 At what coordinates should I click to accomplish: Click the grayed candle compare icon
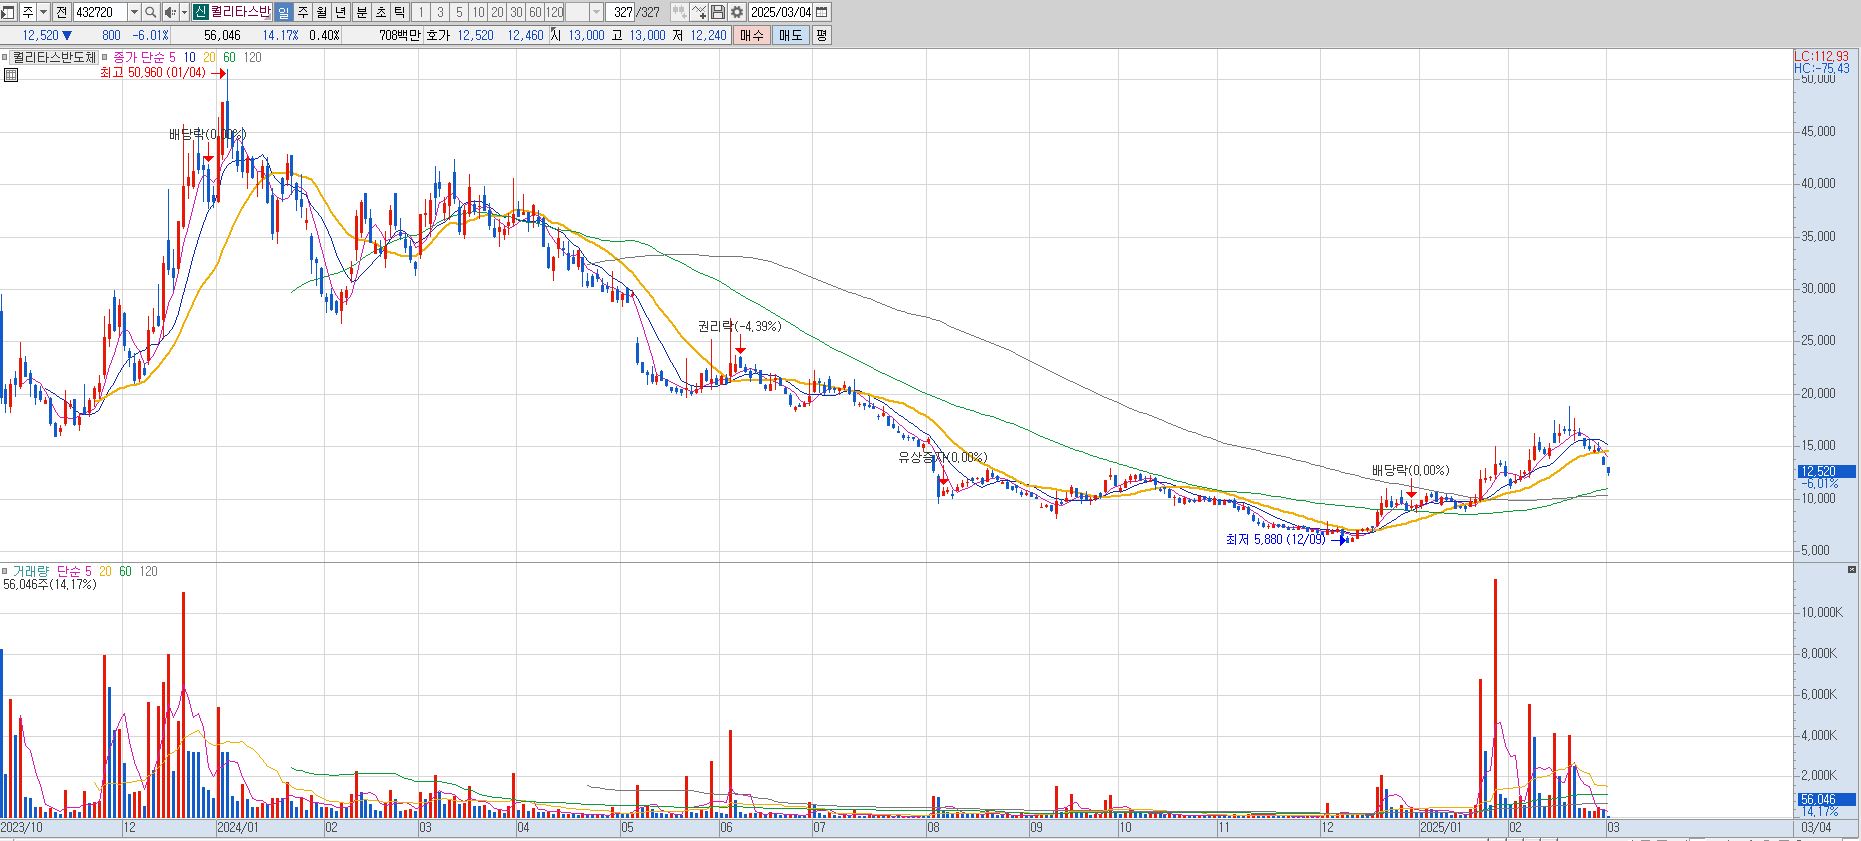(x=680, y=12)
